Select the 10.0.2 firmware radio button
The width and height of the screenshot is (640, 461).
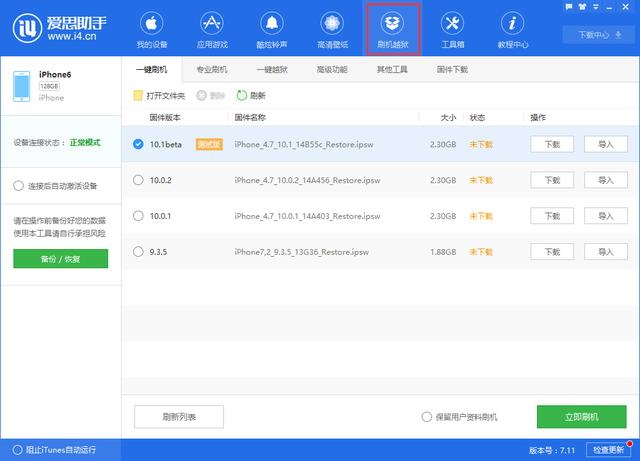coord(138,180)
